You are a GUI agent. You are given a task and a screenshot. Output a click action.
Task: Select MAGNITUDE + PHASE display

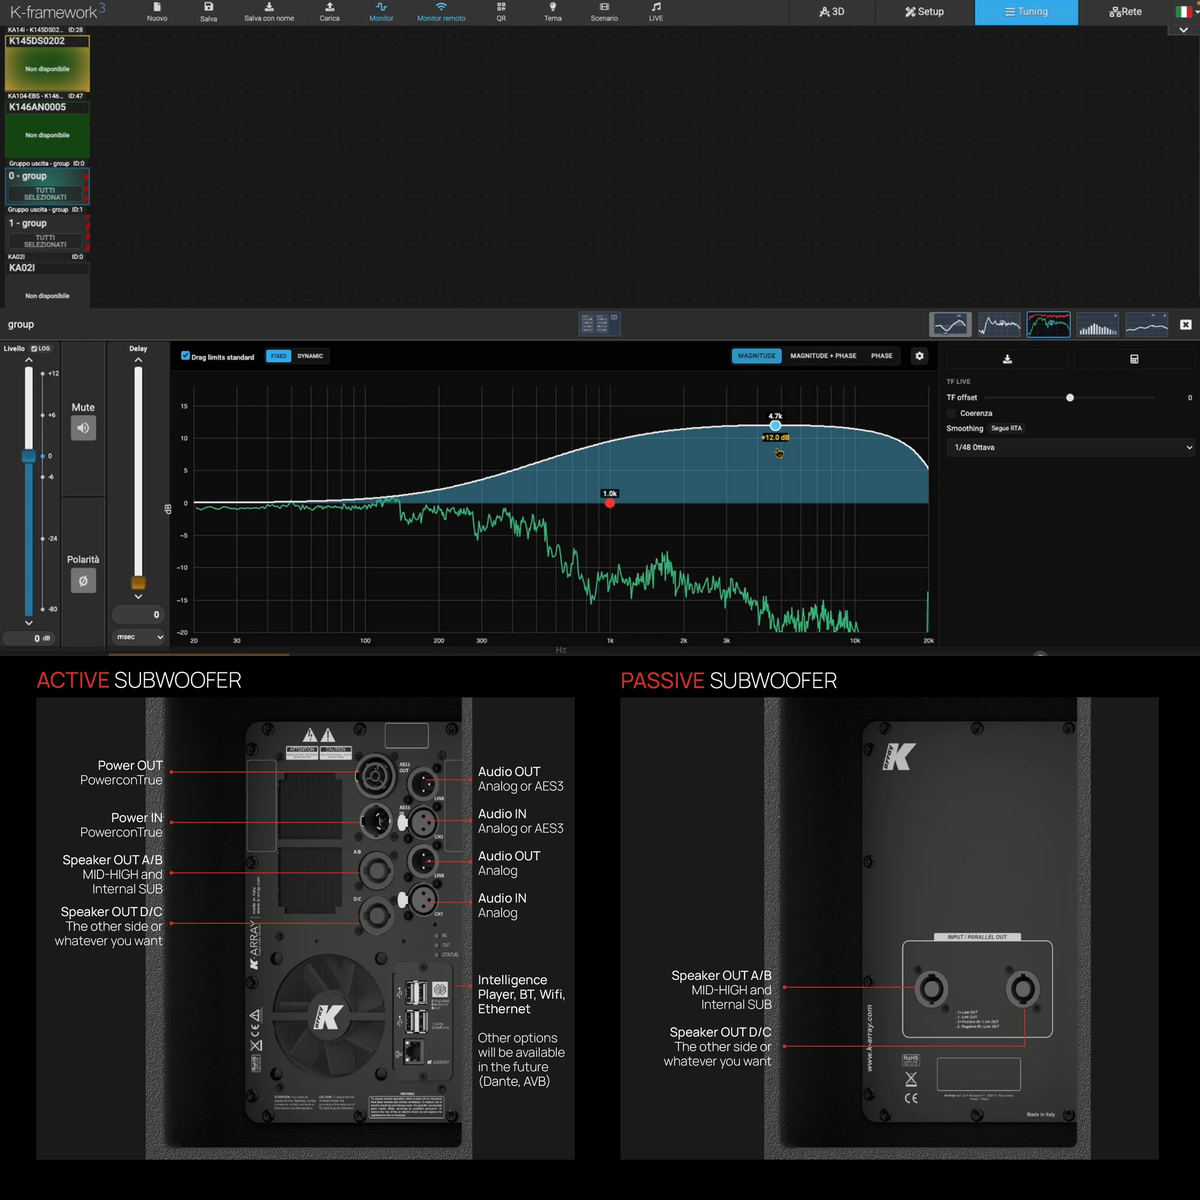click(823, 356)
